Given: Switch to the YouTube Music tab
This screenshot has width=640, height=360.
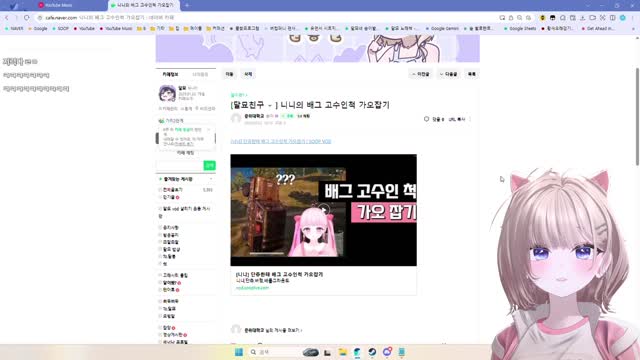Looking at the screenshot, I should pos(58,5).
